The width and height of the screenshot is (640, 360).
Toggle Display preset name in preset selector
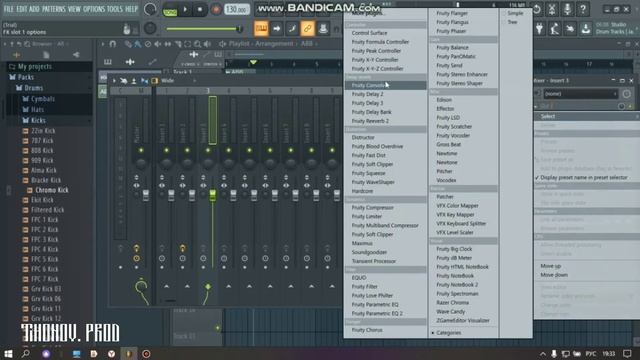[584, 178]
